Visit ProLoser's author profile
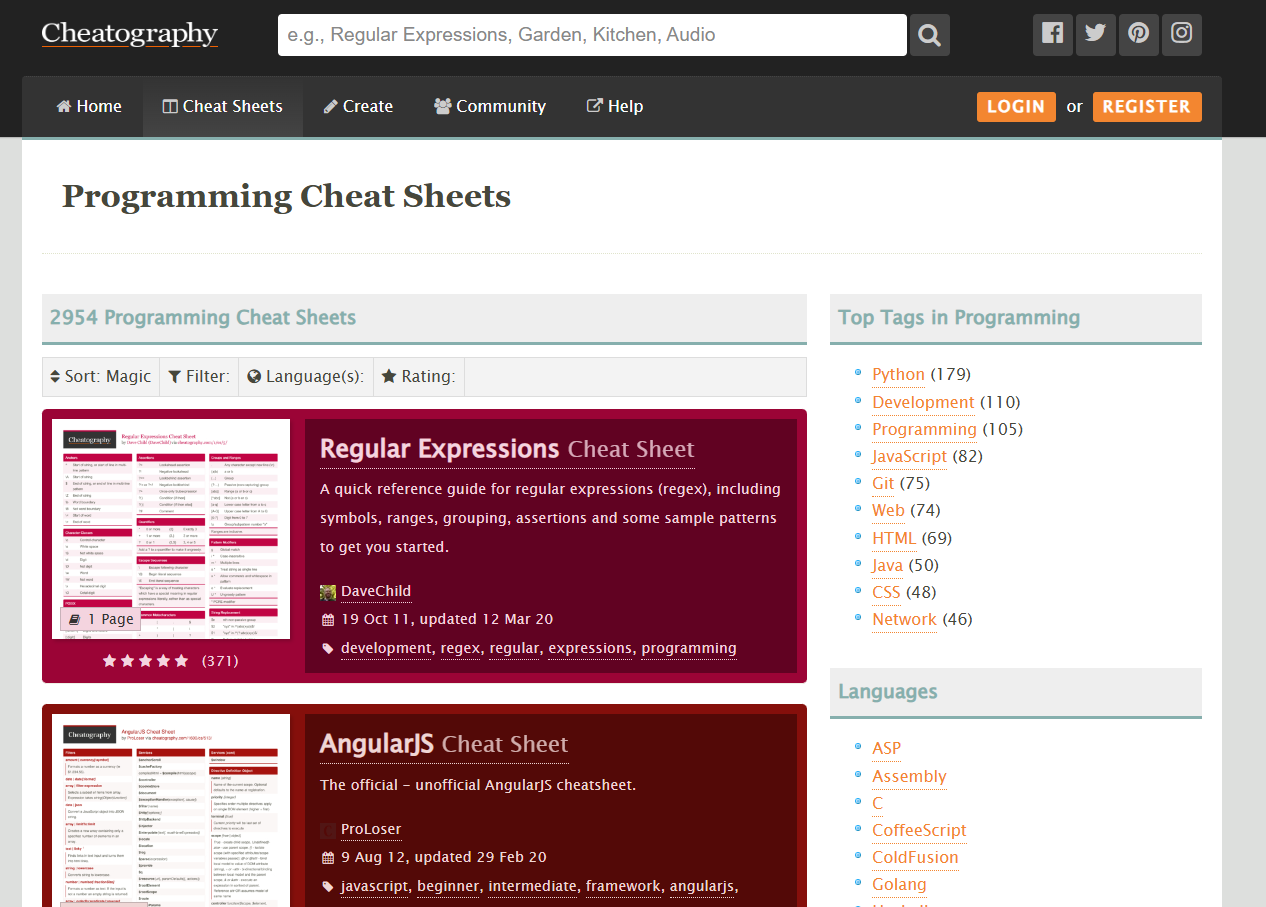Viewport: 1266px width, 907px height. (x=371, y=830)
